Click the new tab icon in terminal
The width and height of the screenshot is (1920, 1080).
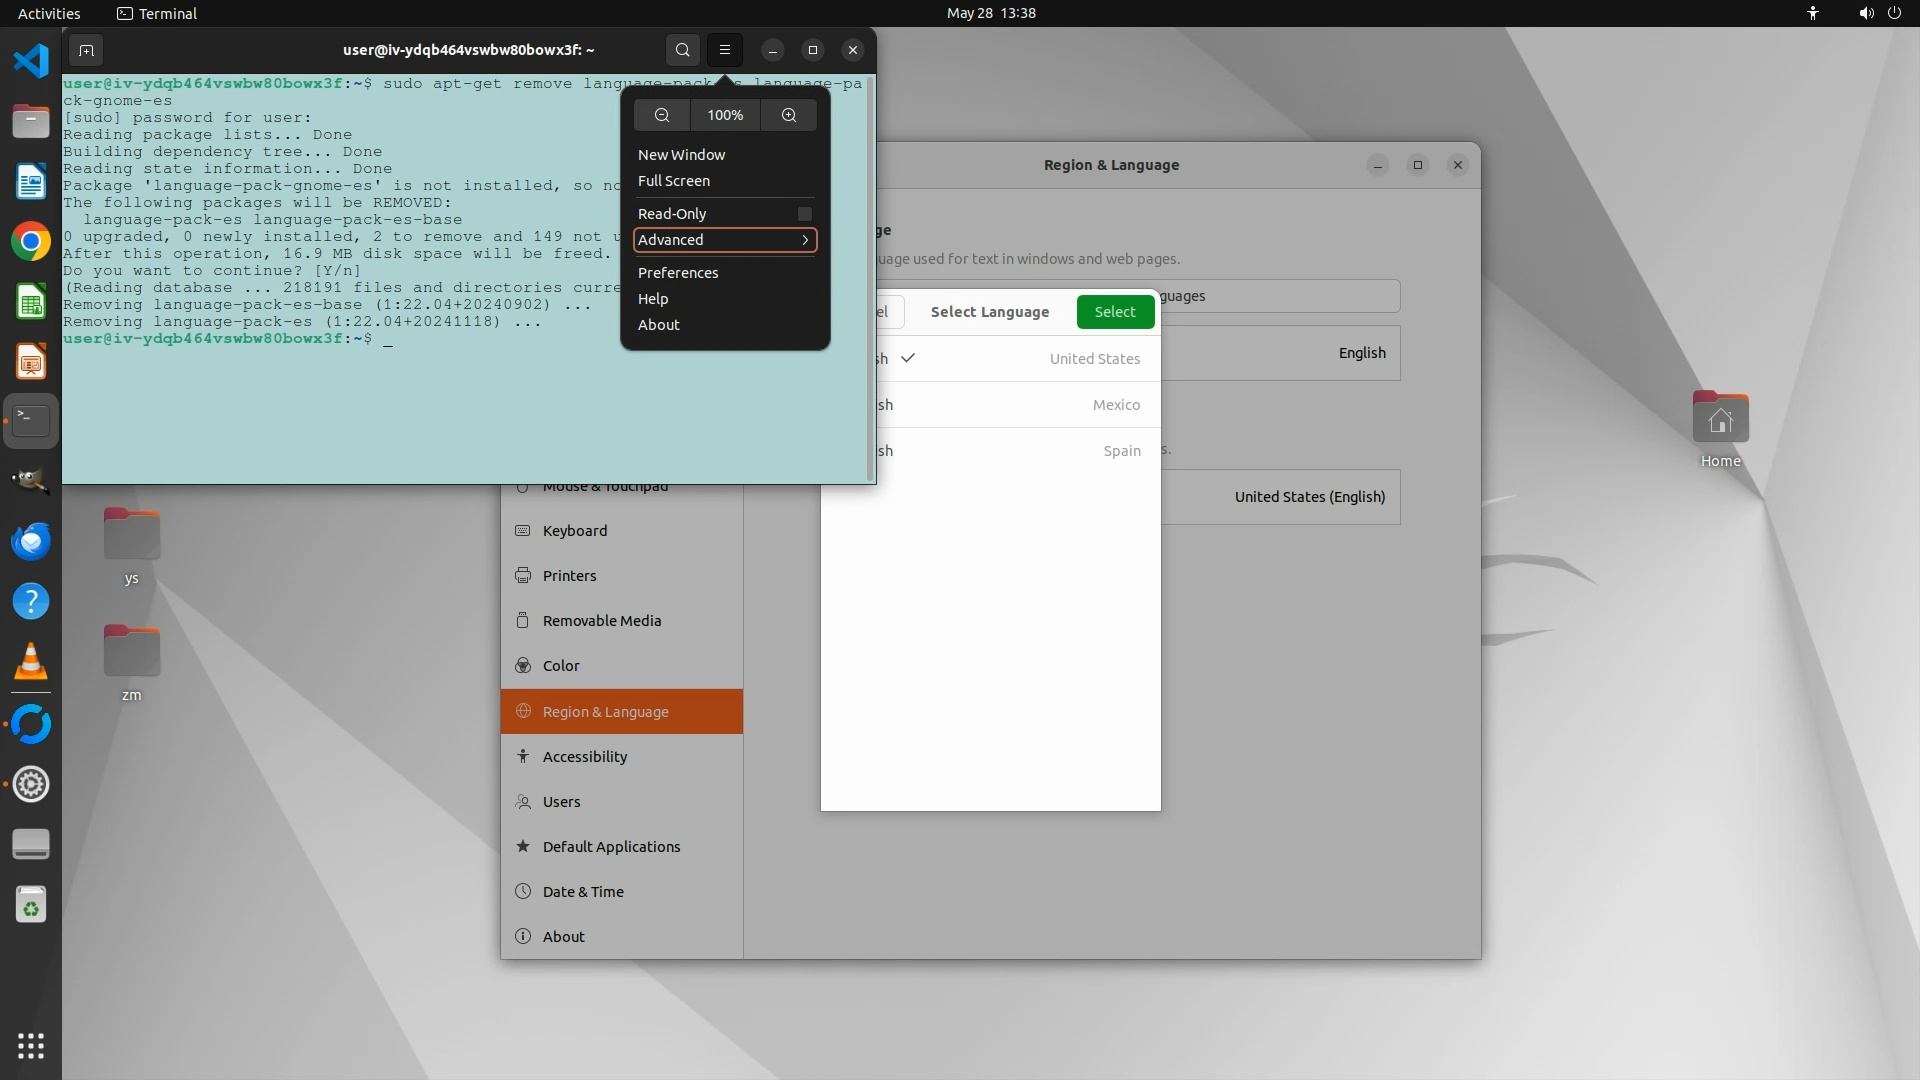pyautogui.click(x=86, y=50)
